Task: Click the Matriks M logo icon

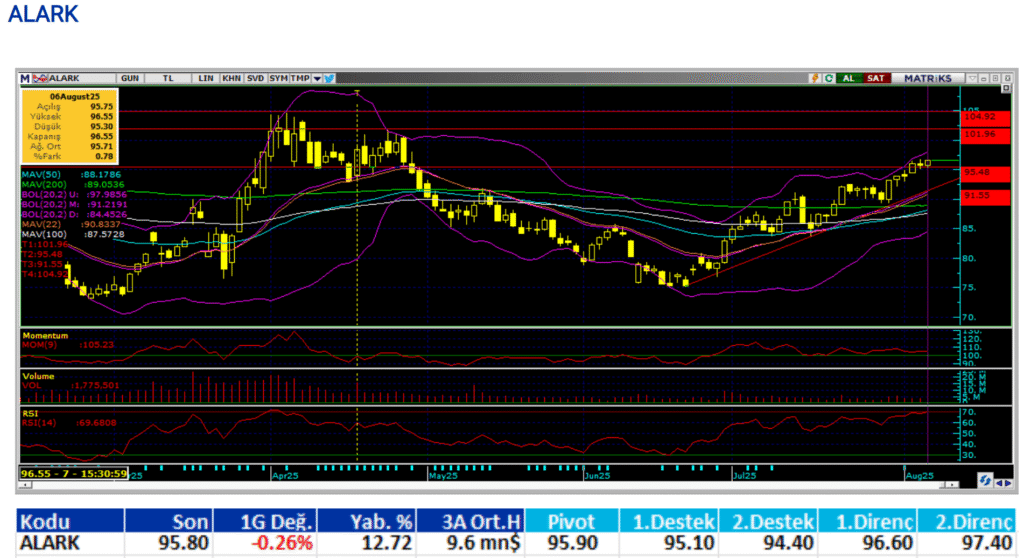Action: pos(25,78)
